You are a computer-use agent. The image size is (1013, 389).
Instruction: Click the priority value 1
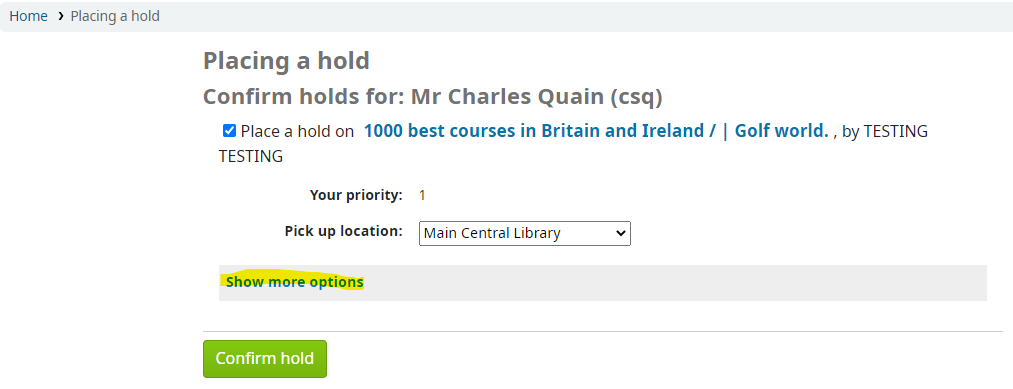tap(422, 195)
